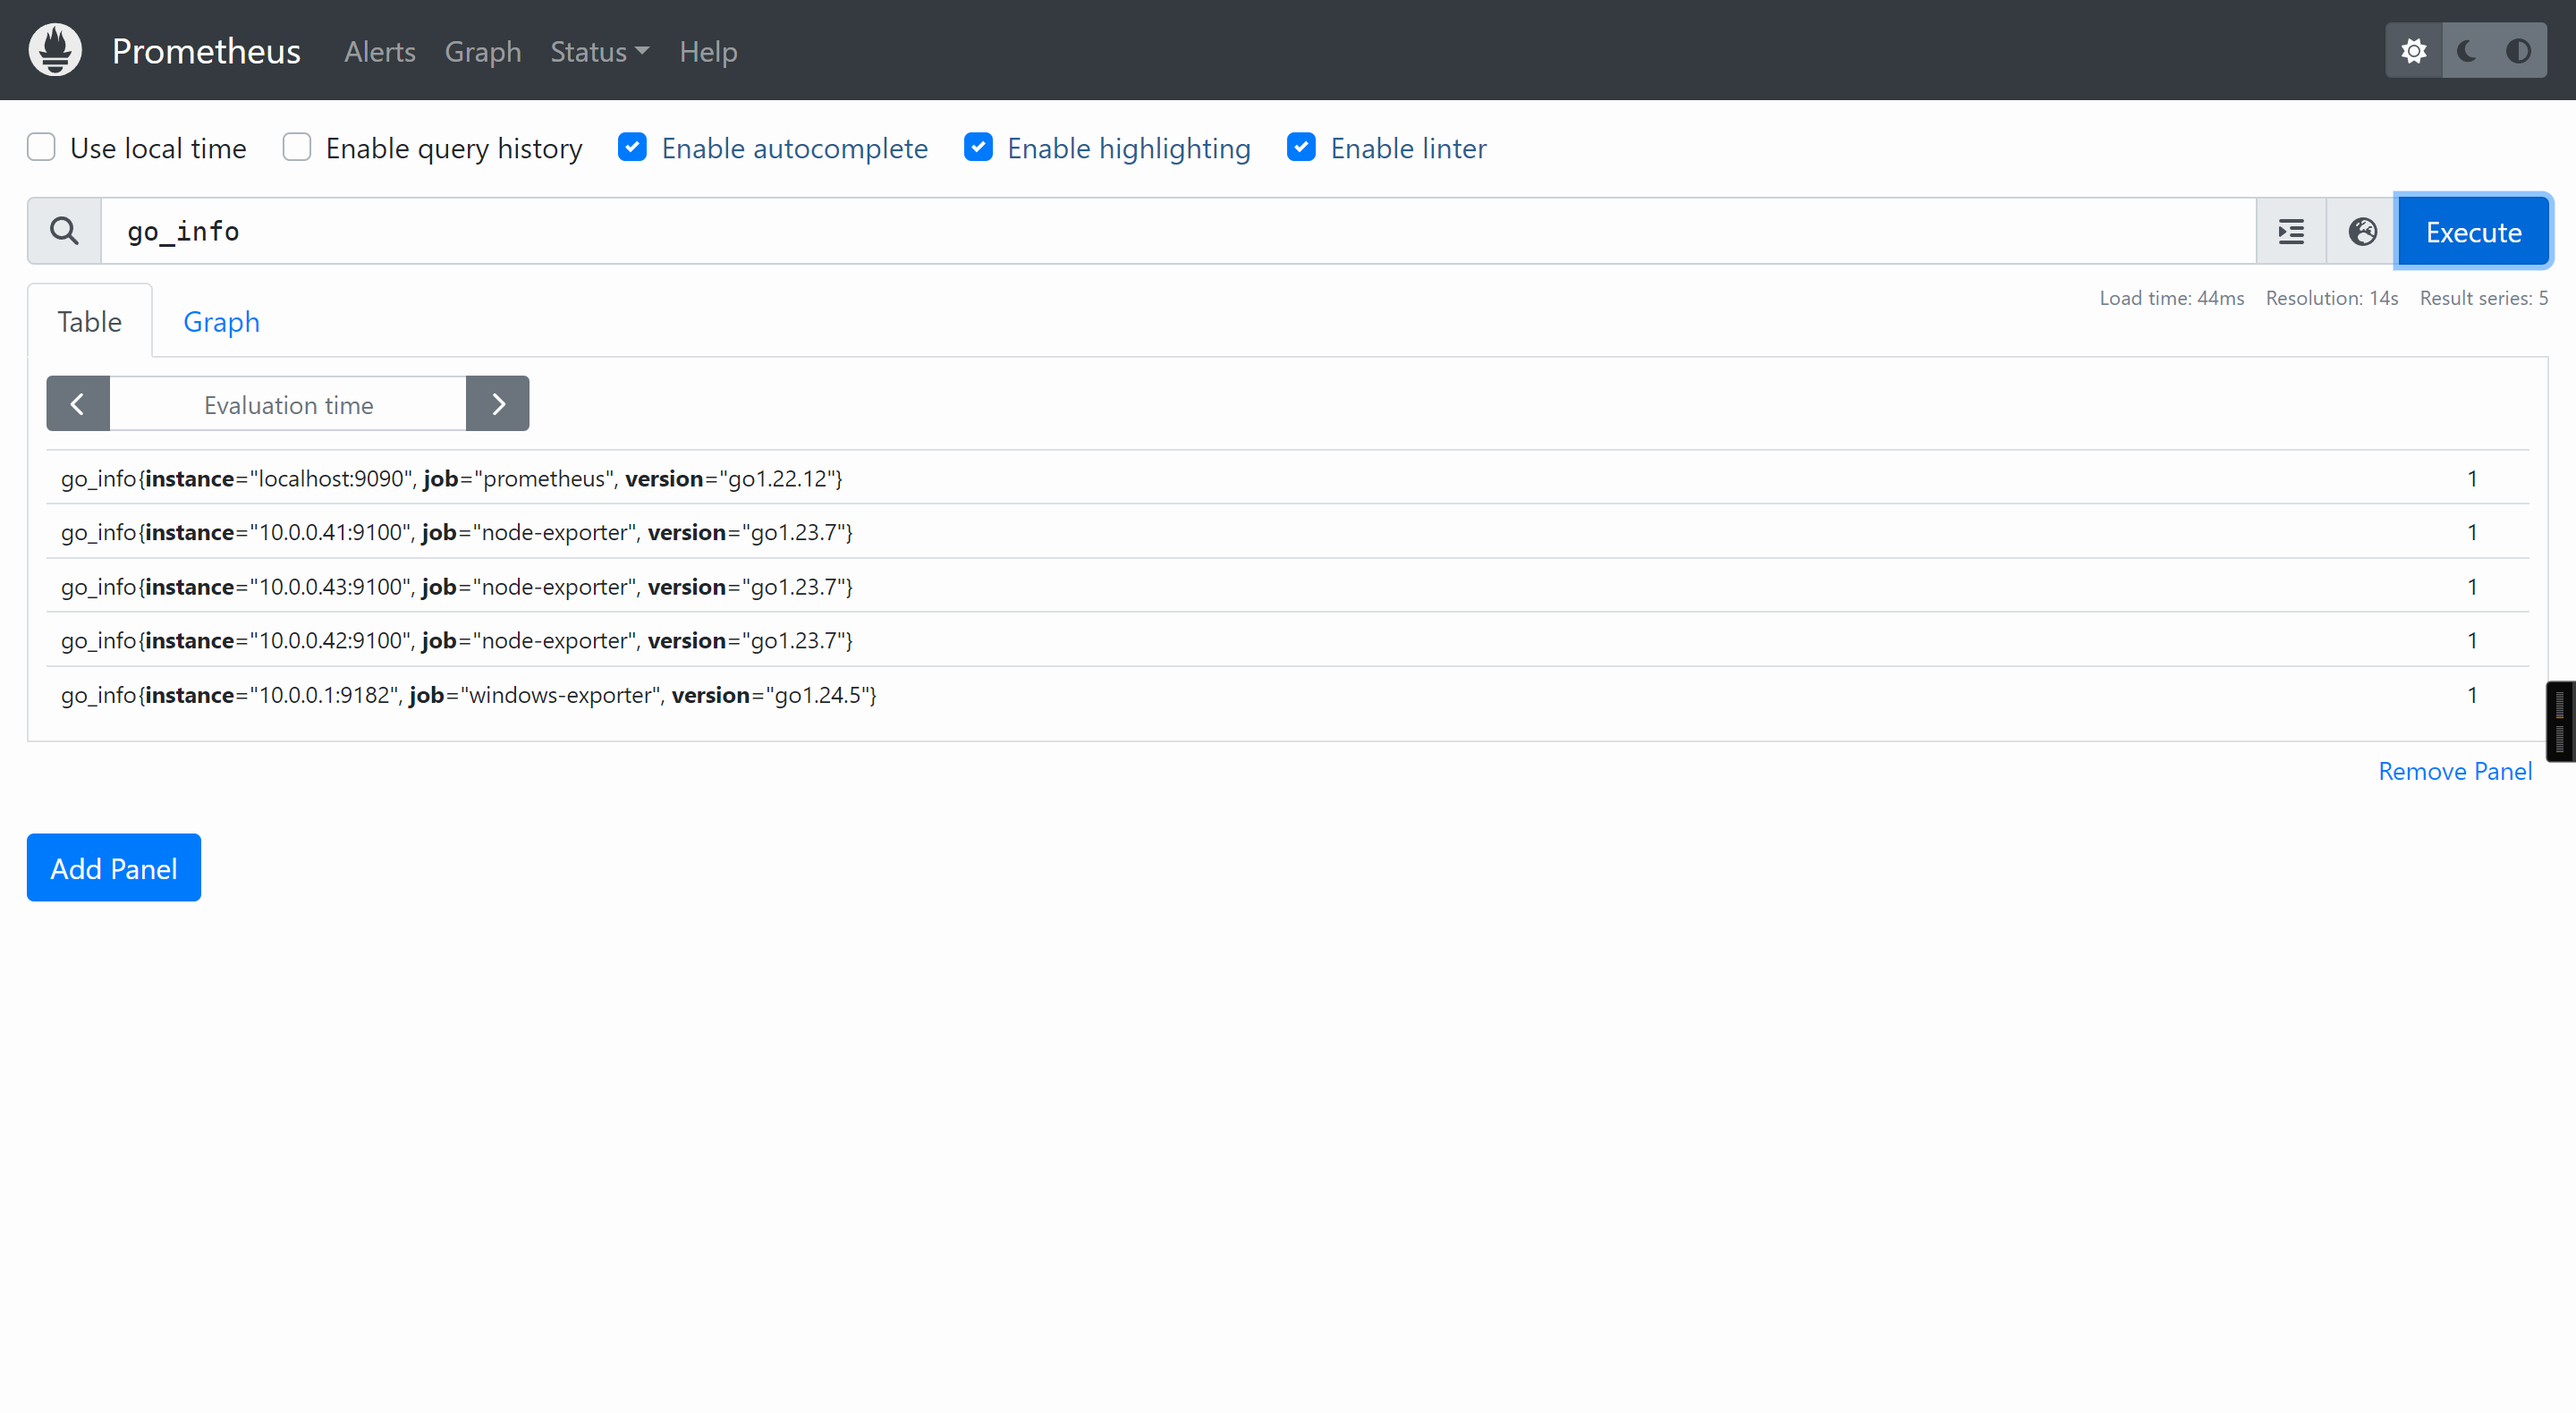
Task: Enable query history checkbox
Action: click(297, 147)
